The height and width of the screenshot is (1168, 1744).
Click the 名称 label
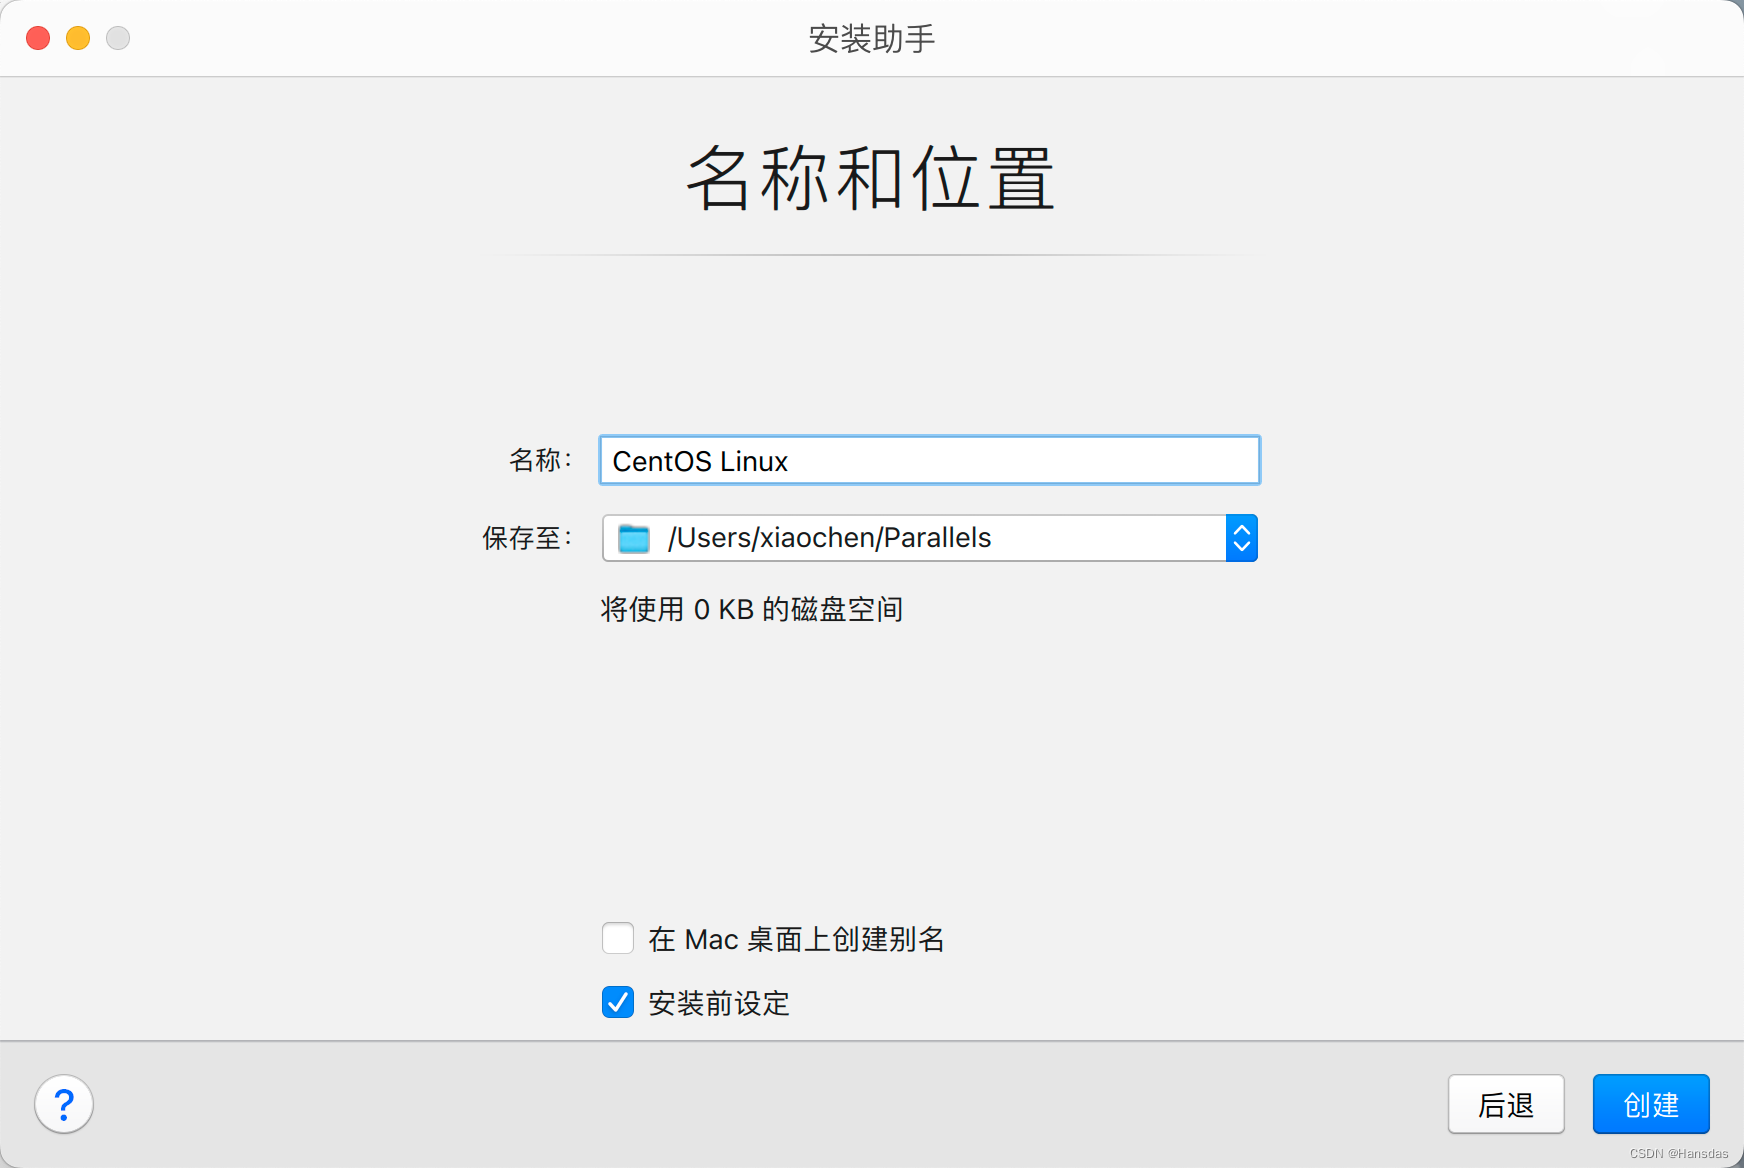[541, 460]
